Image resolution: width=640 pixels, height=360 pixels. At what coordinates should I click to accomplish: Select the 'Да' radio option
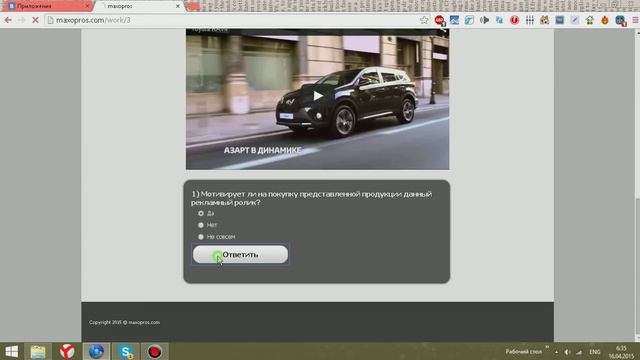(201, 213)
